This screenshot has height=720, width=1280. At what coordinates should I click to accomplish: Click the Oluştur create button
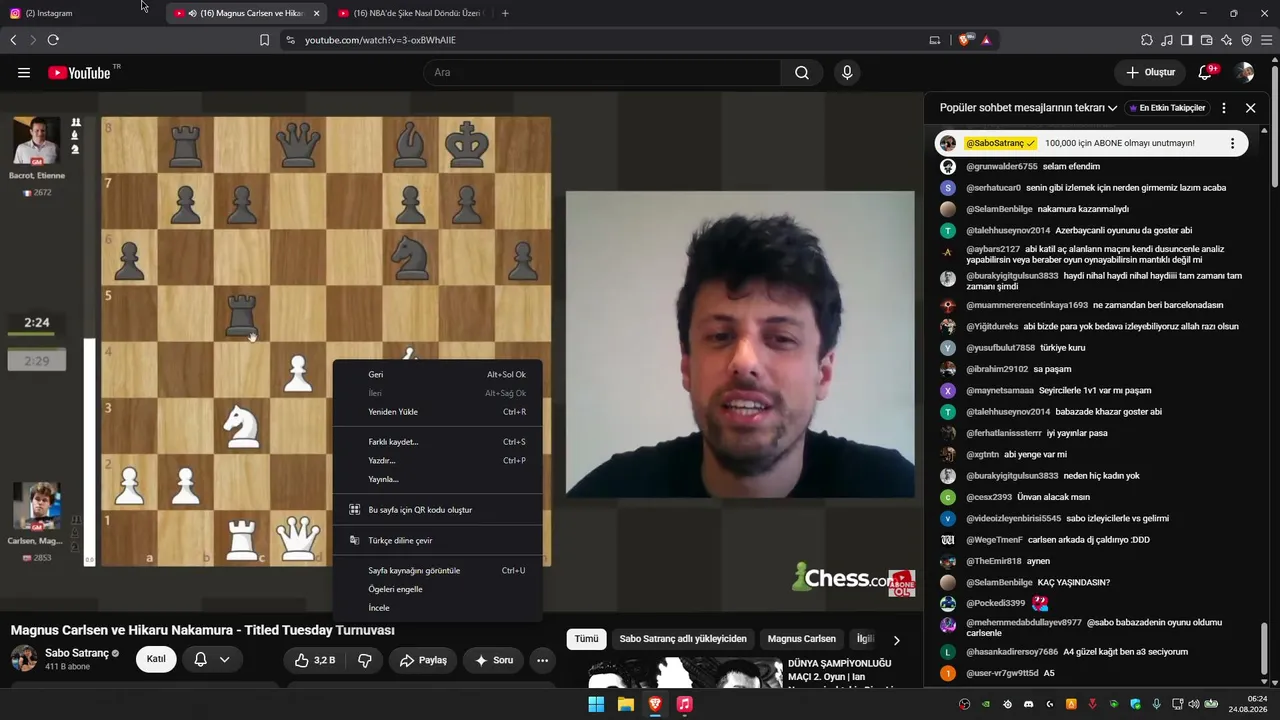1151,73
